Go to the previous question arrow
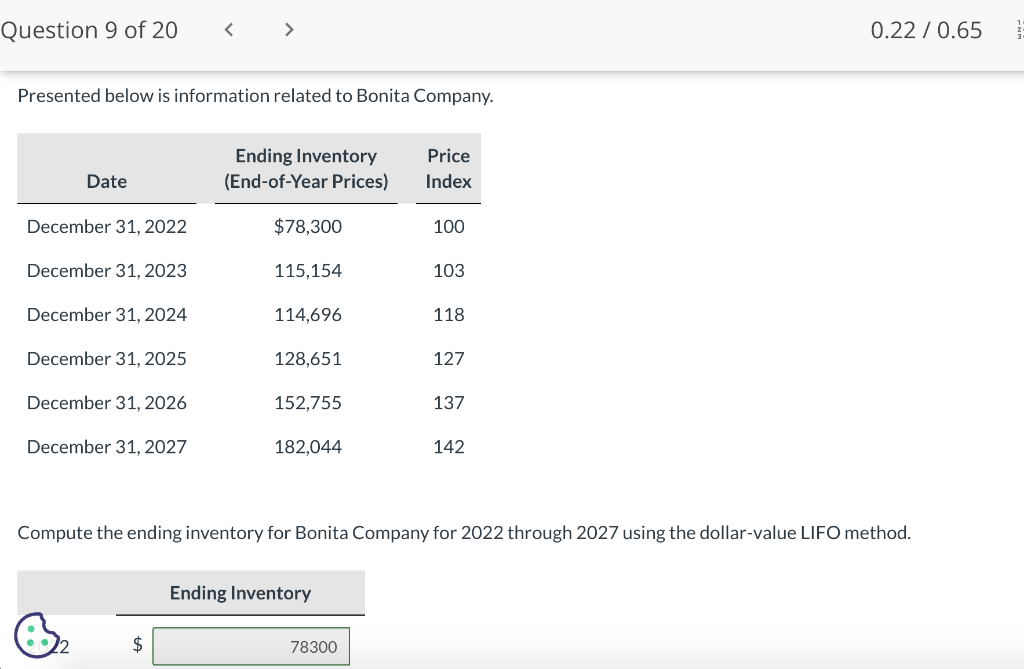The image size is (1024, 669). (228, 30)
